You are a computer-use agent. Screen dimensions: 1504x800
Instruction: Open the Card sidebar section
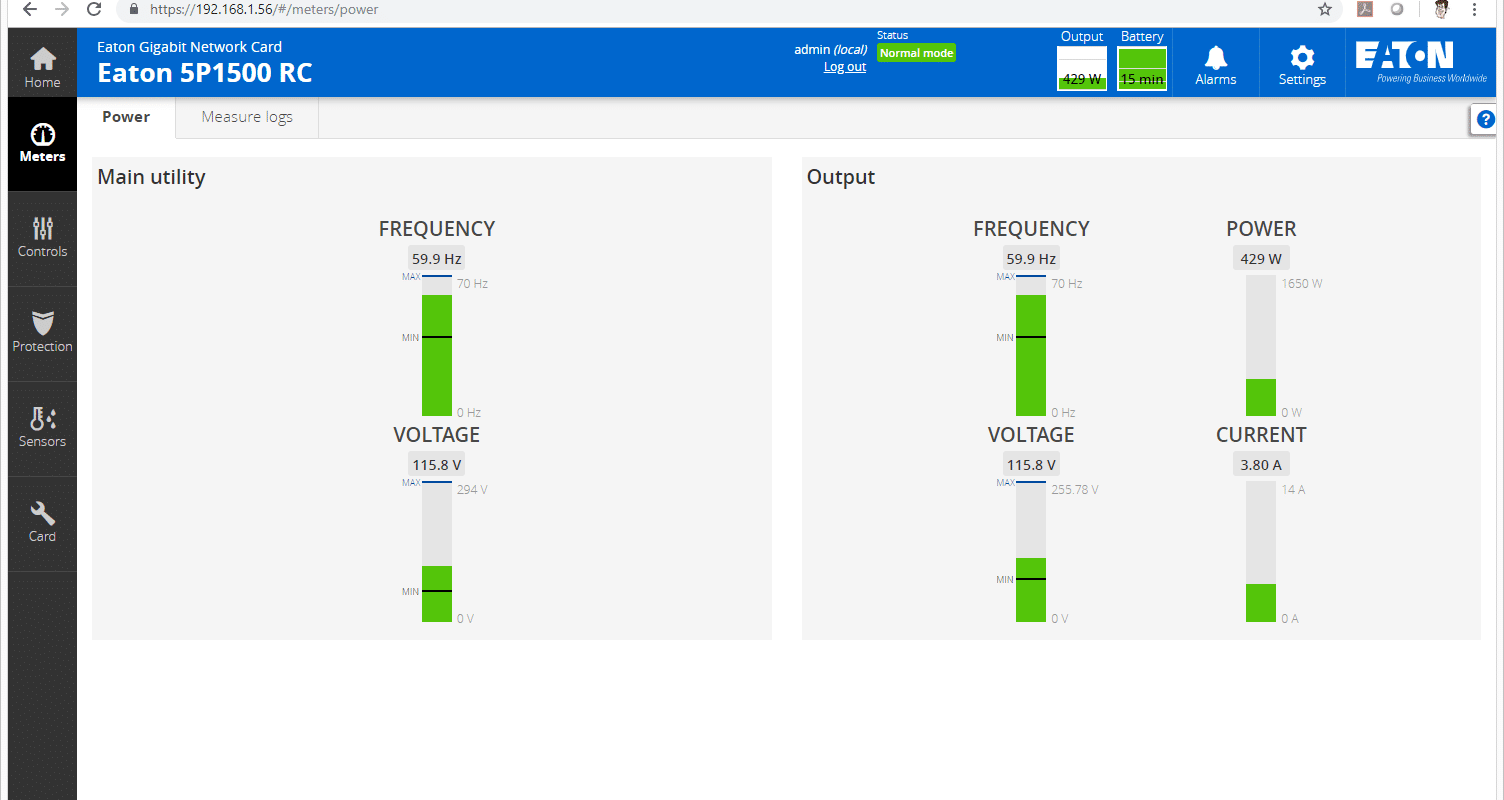click(42, 523)
